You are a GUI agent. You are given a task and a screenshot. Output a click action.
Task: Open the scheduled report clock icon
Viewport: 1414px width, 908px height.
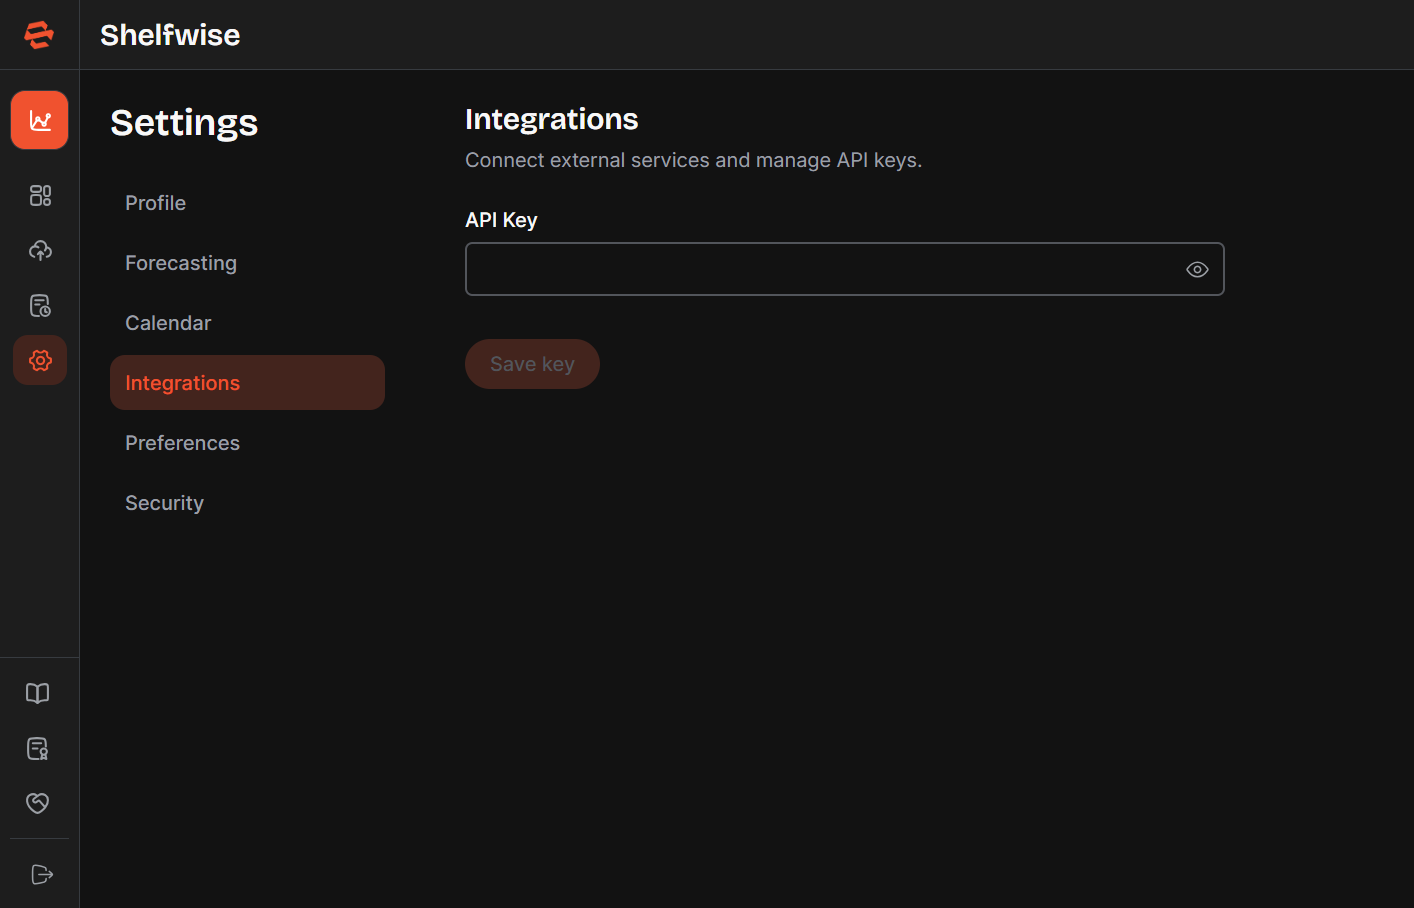[40, 305]
